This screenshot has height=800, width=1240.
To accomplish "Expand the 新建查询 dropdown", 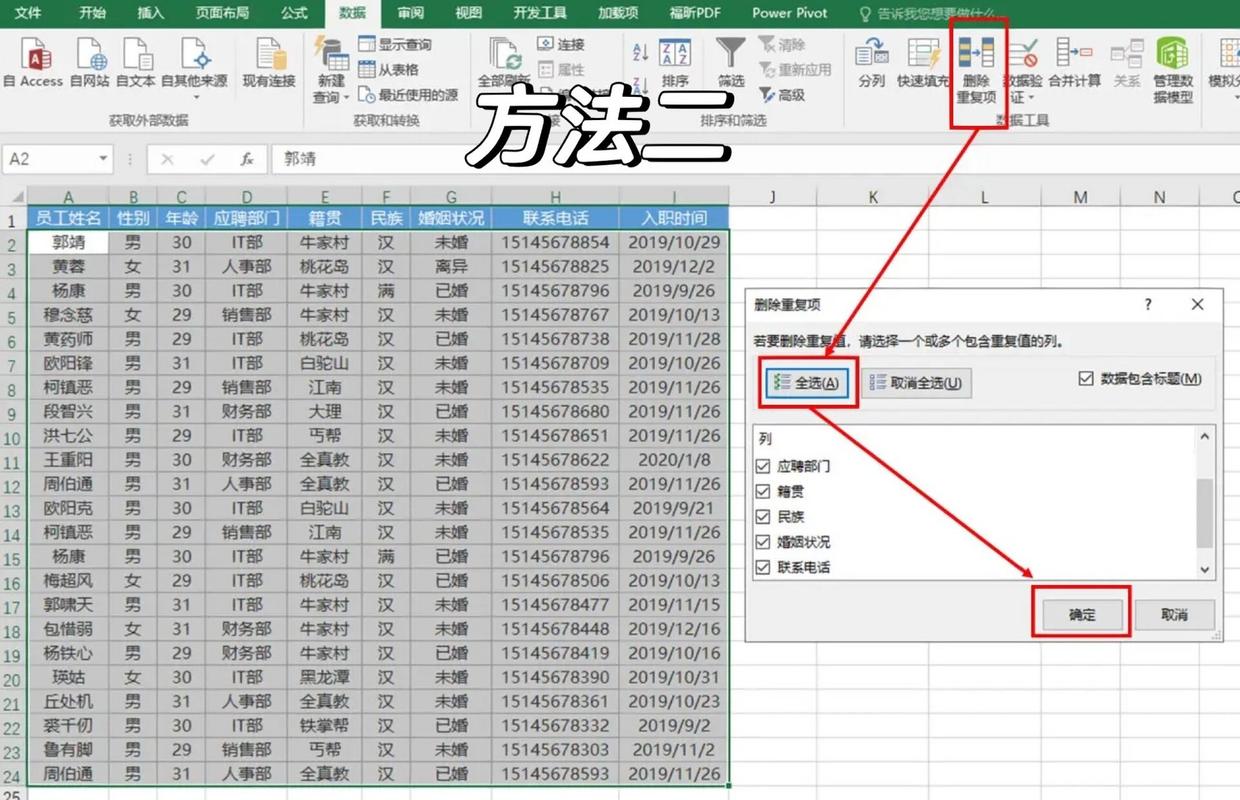I will click(x=346, y=98).
